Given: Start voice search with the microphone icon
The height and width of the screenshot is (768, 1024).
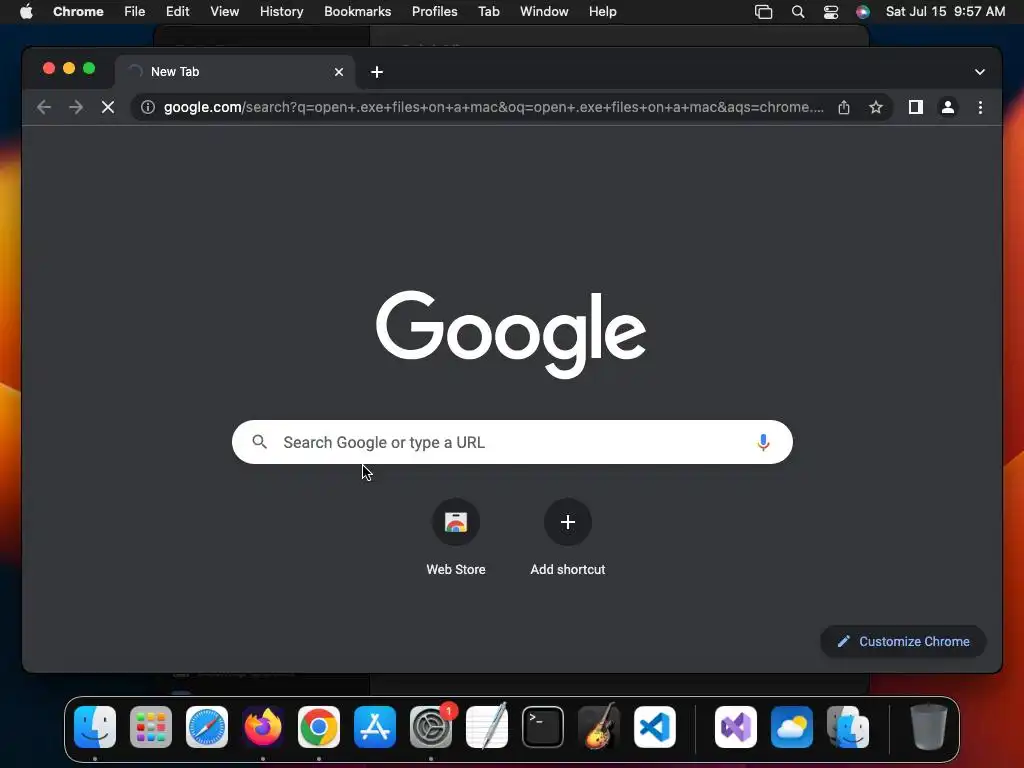Looking at the screenshot, I should pos(763,442).
